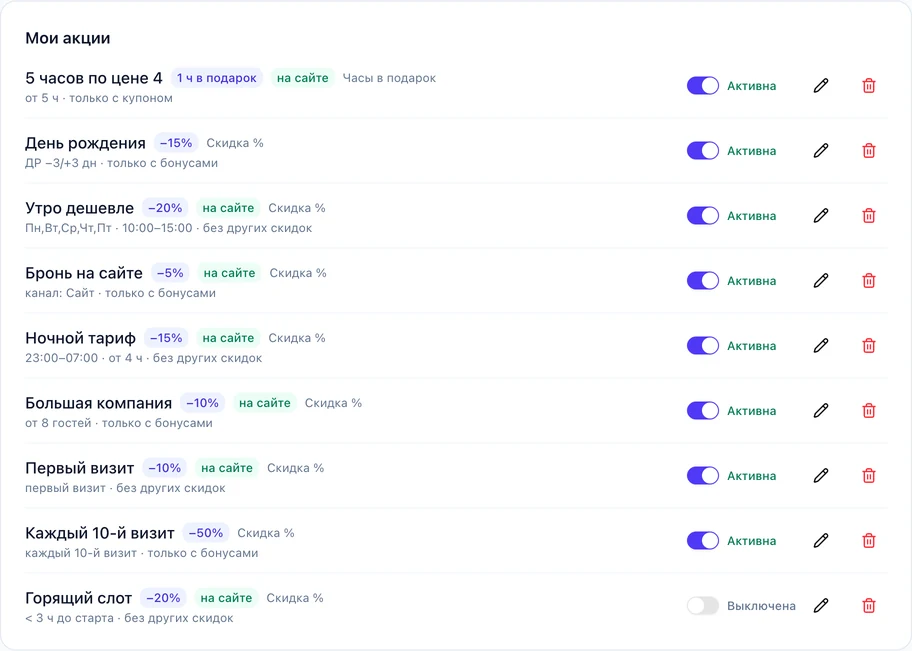Viewport: 912px width, 651px height.
Task: Switch off the «Ночной тариф» promotion
Action: pyautogui.click(x=703, y=346)
